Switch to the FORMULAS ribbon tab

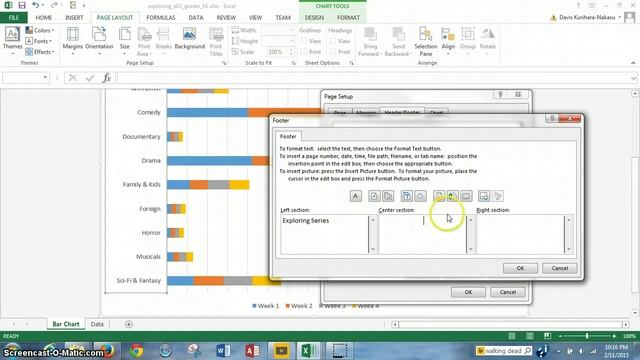[x=161, y=18]
